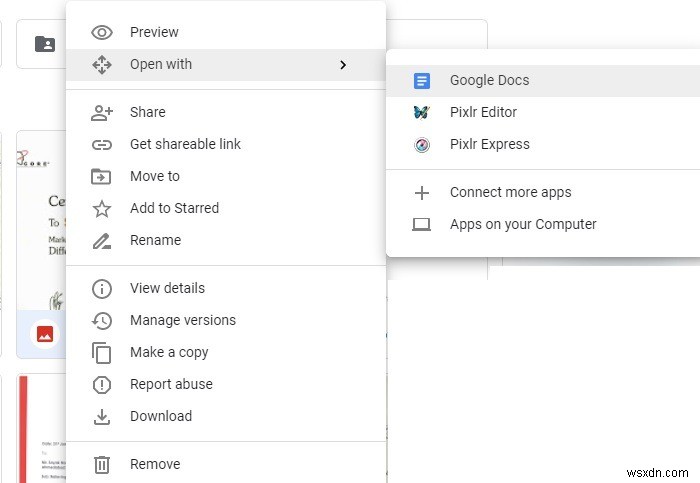Select Report abuse
The width and height of the screenshot is (700, 483).
point(226,385)
